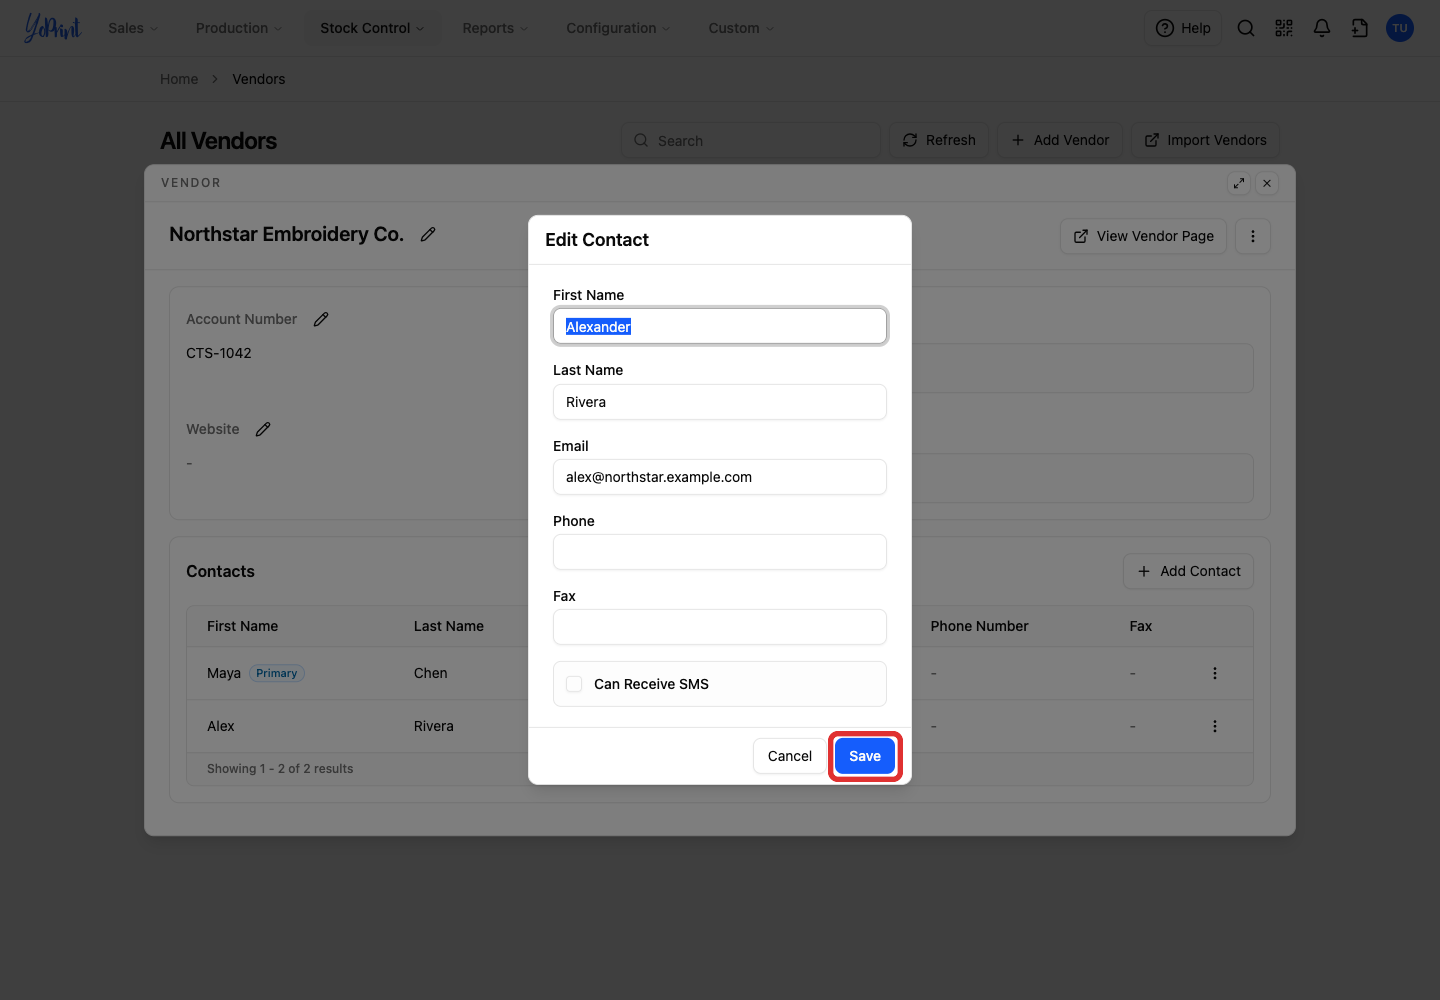Open the Reports menu
The height and width of the screenshot is (1000, 1440).
495,28
